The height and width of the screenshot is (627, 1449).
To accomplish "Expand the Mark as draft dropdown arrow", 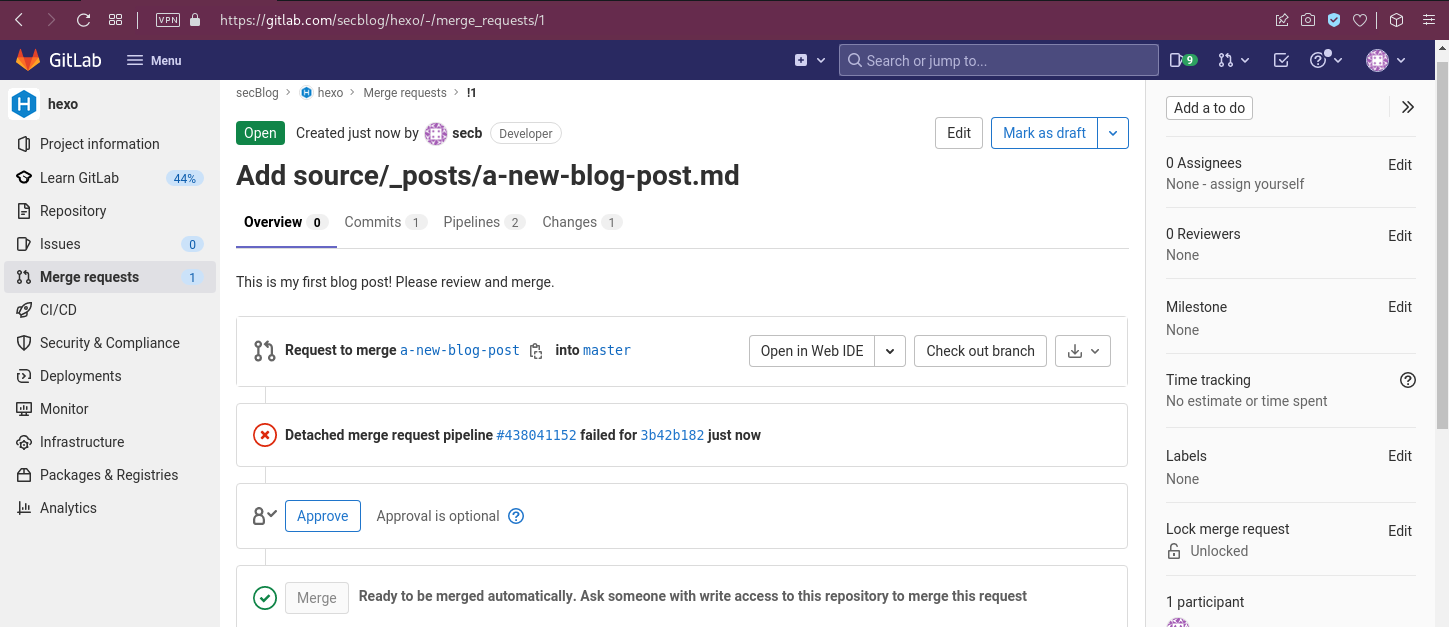I will 1113,133.
